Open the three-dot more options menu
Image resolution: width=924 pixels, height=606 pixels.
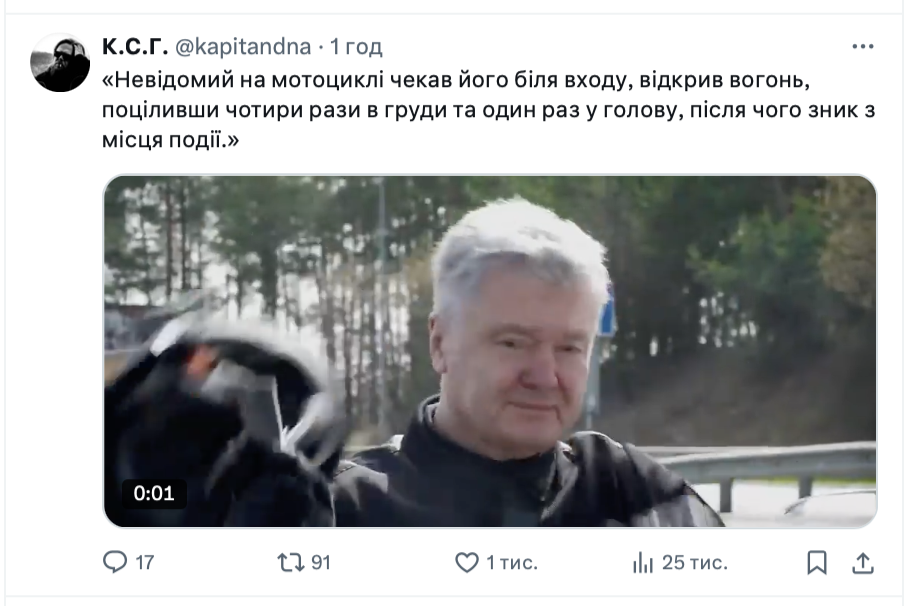click(863, 47)
